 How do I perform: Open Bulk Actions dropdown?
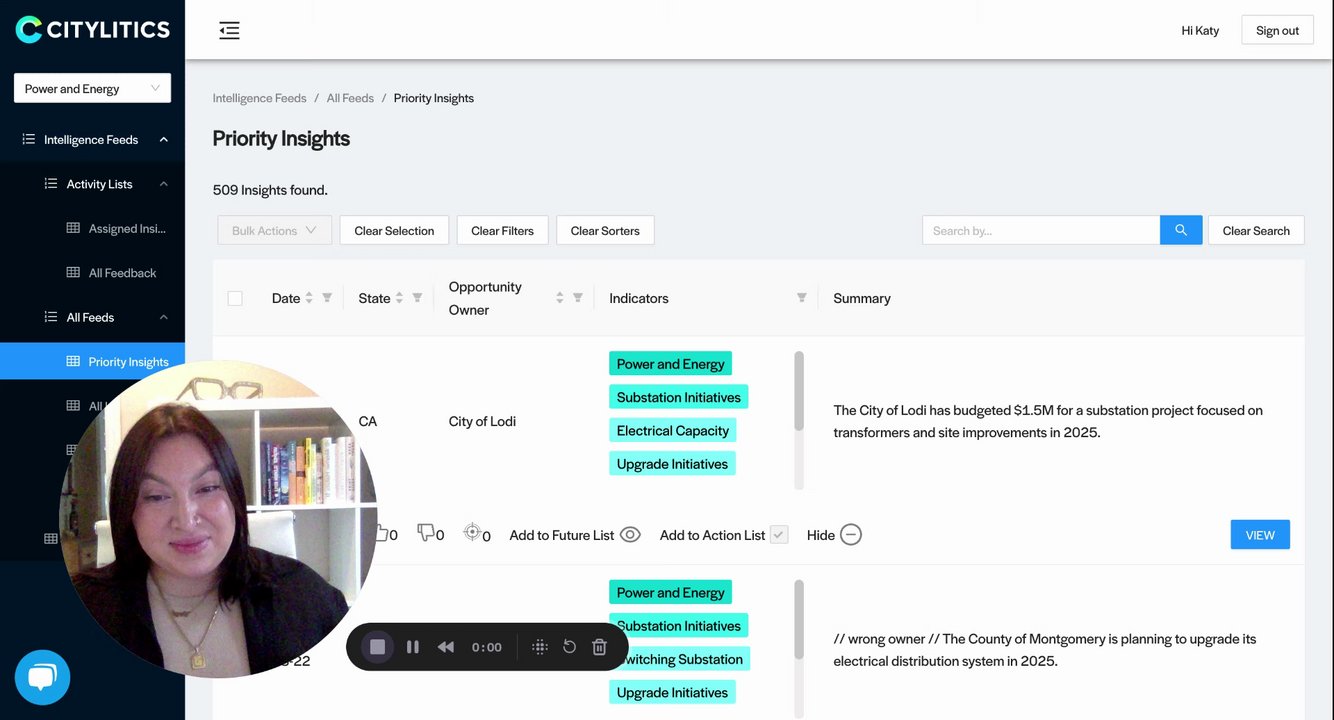[x=274, y=230]
